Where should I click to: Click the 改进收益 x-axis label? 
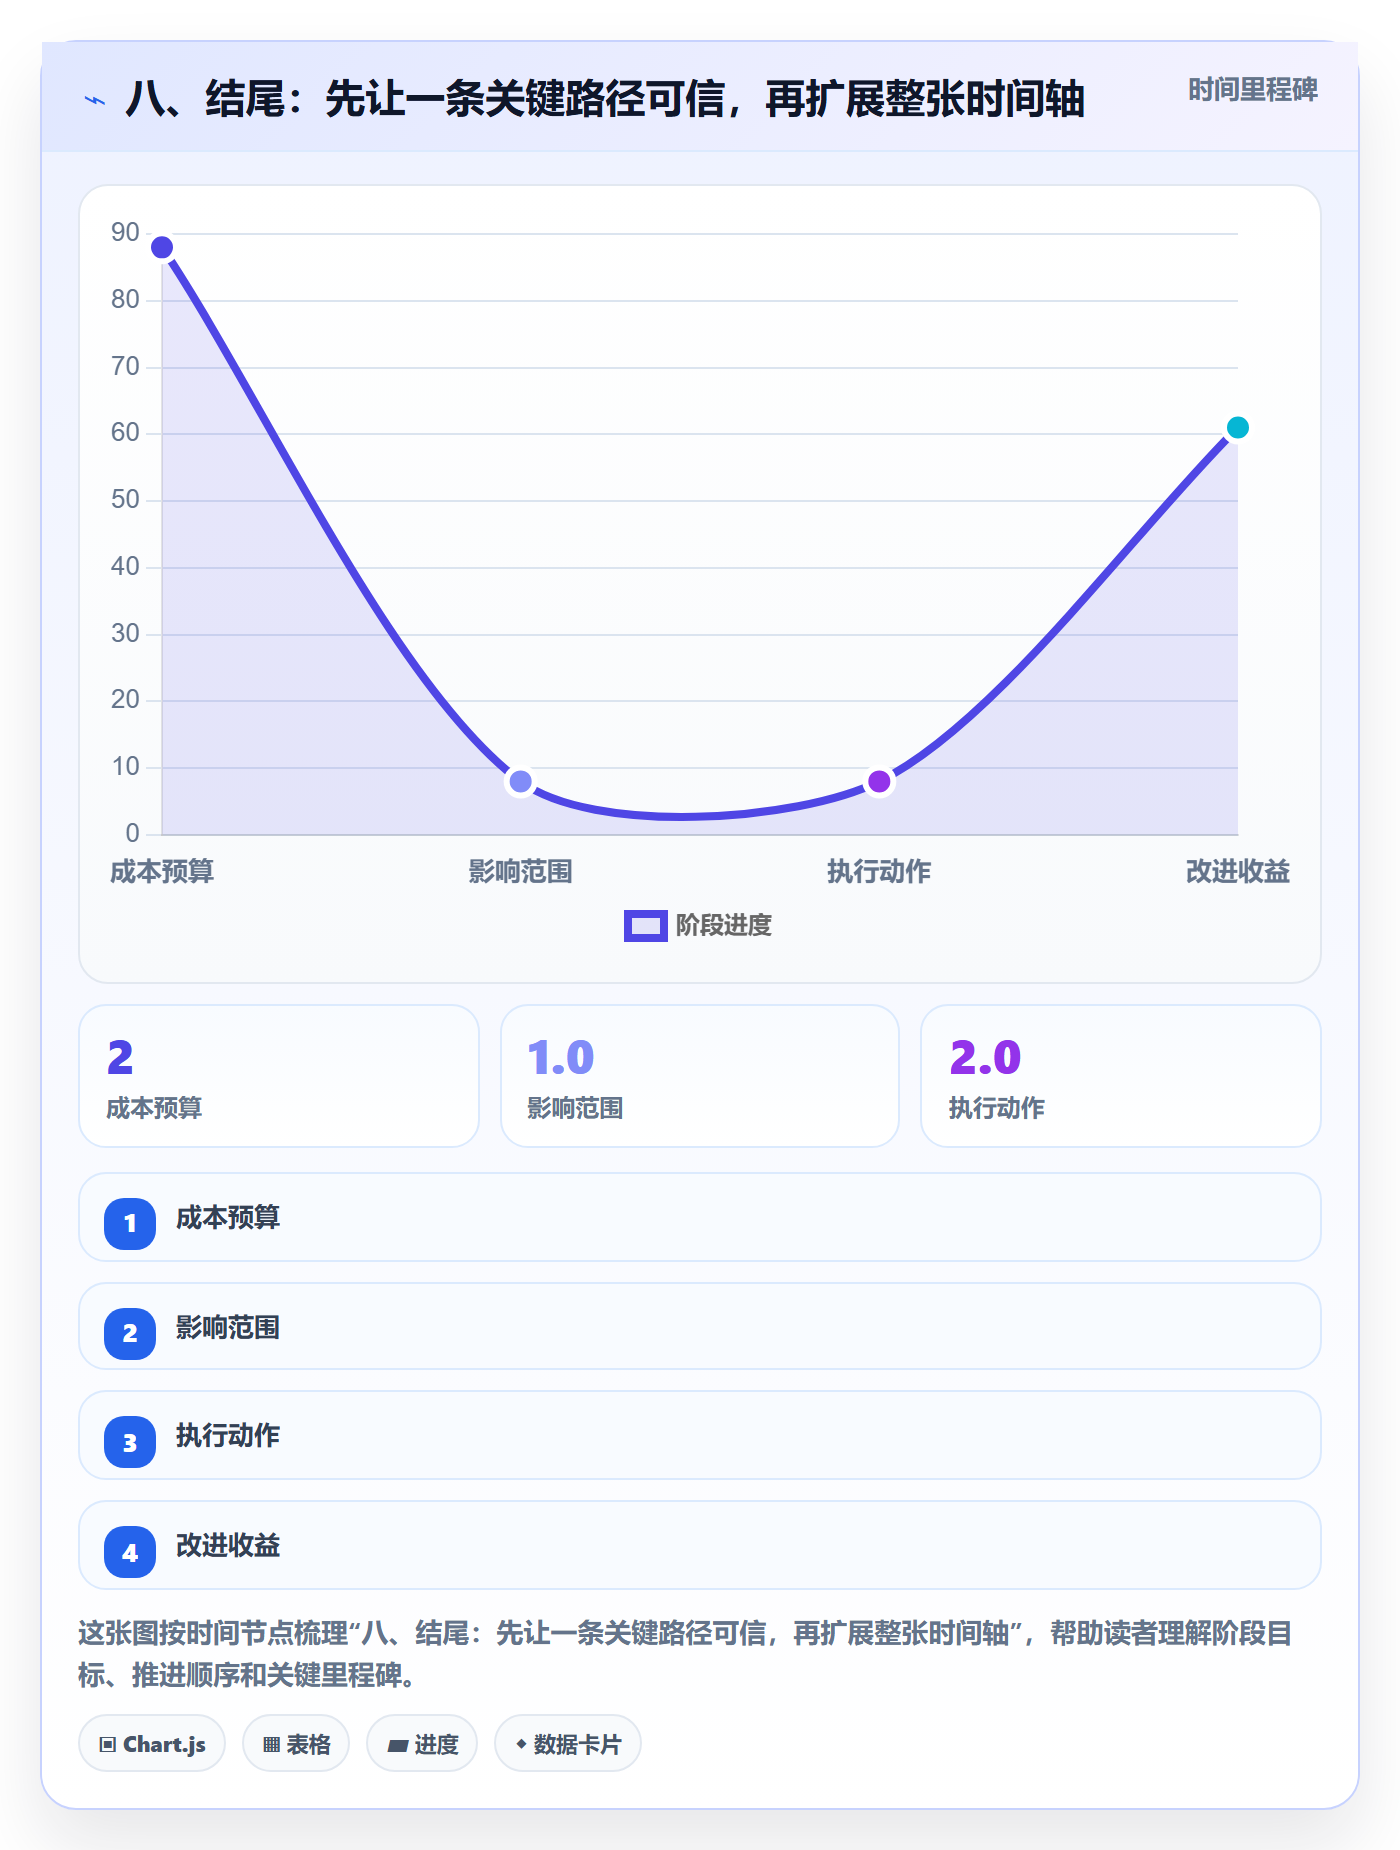click(1237, 872)
